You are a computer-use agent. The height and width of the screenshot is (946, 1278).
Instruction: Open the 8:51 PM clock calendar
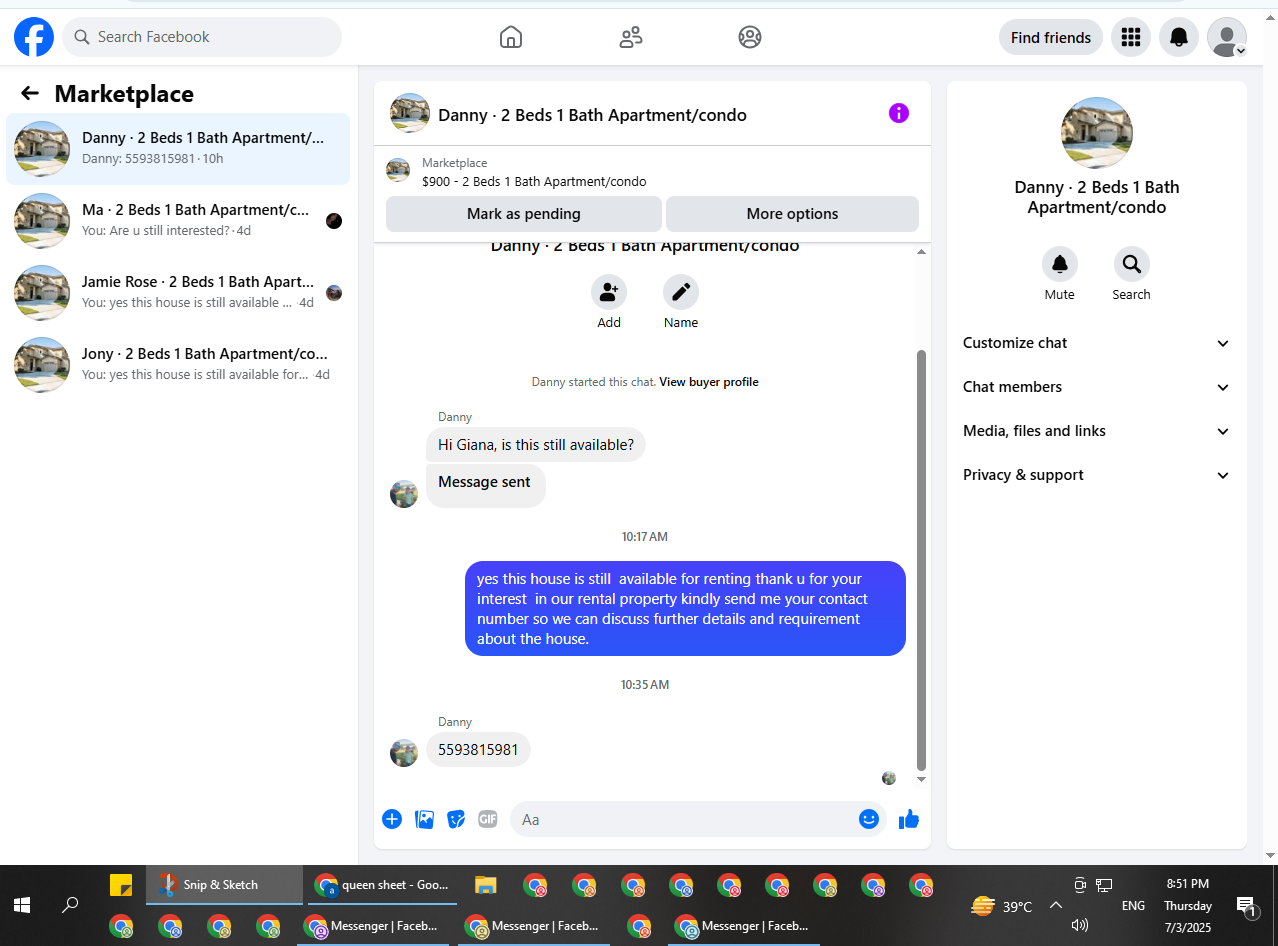[1188, 906]
